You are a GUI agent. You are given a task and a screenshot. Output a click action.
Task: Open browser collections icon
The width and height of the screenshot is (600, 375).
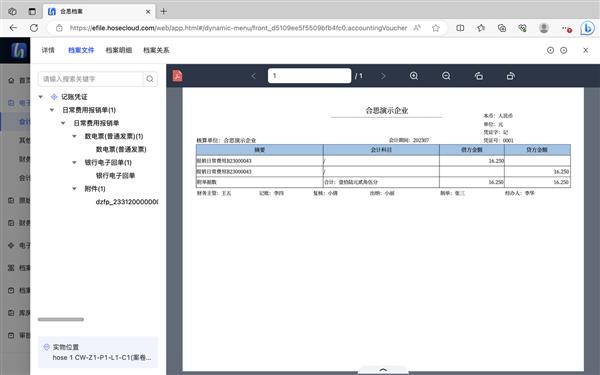(502, 28)
